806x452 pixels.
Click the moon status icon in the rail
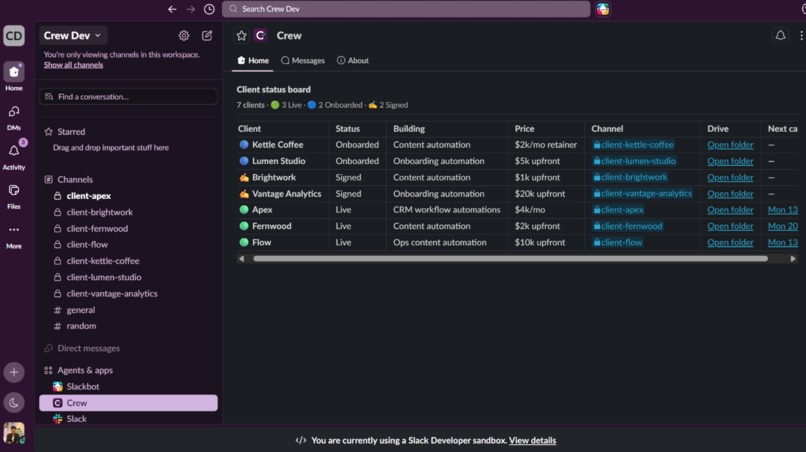(14, 403)
